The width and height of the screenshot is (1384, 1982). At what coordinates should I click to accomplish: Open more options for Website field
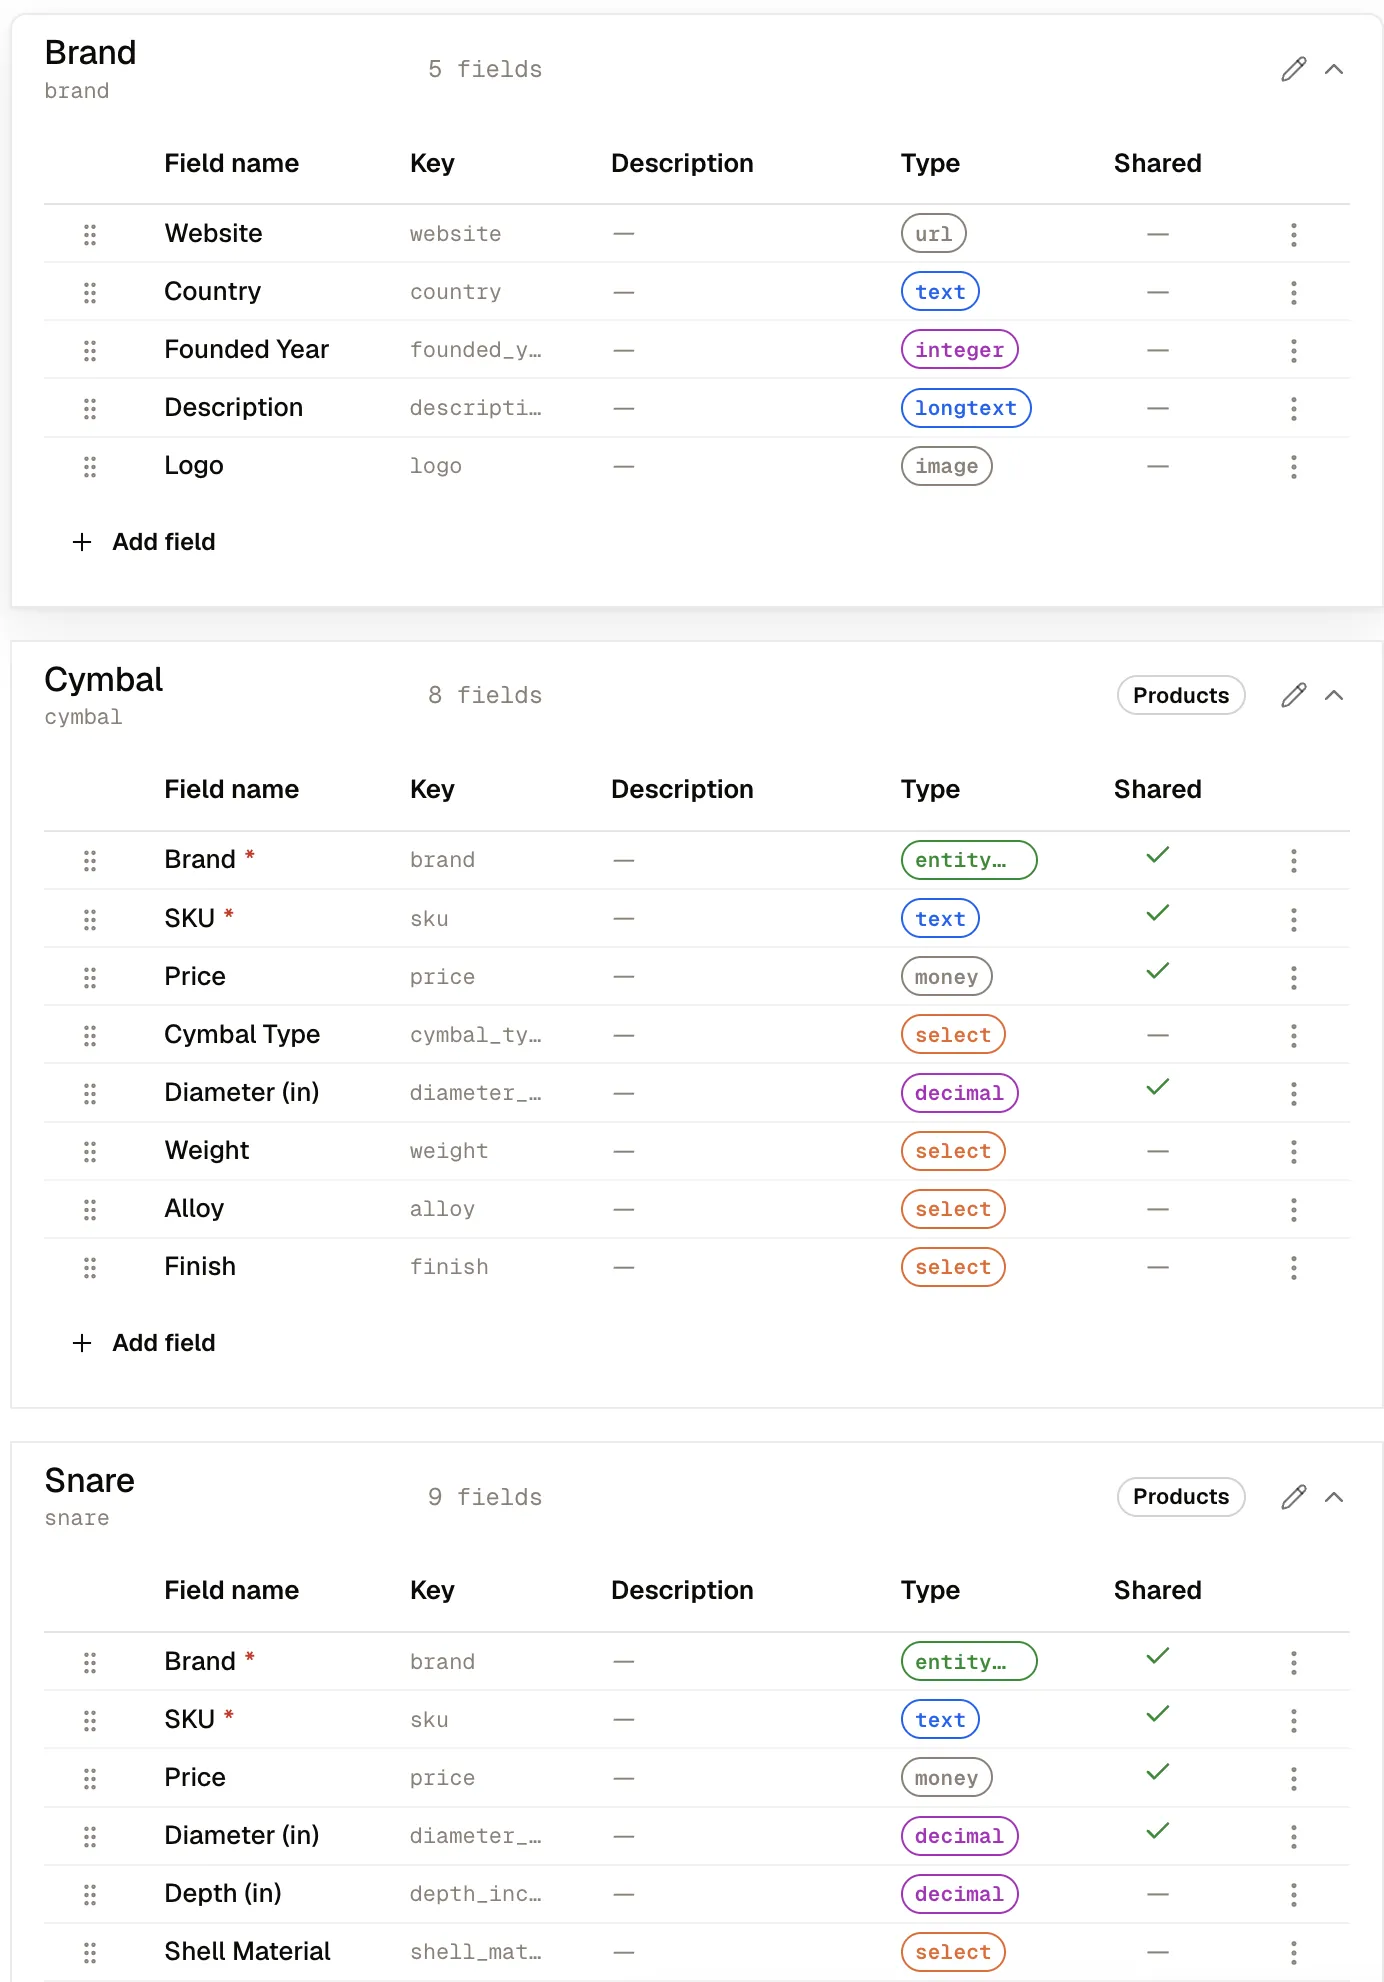[x=1294, y=234]
